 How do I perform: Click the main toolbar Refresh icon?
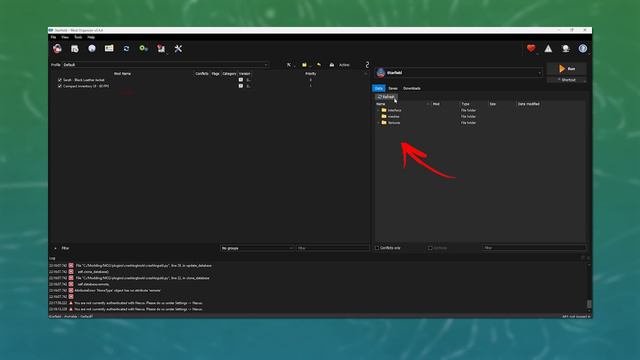(126, 49)
